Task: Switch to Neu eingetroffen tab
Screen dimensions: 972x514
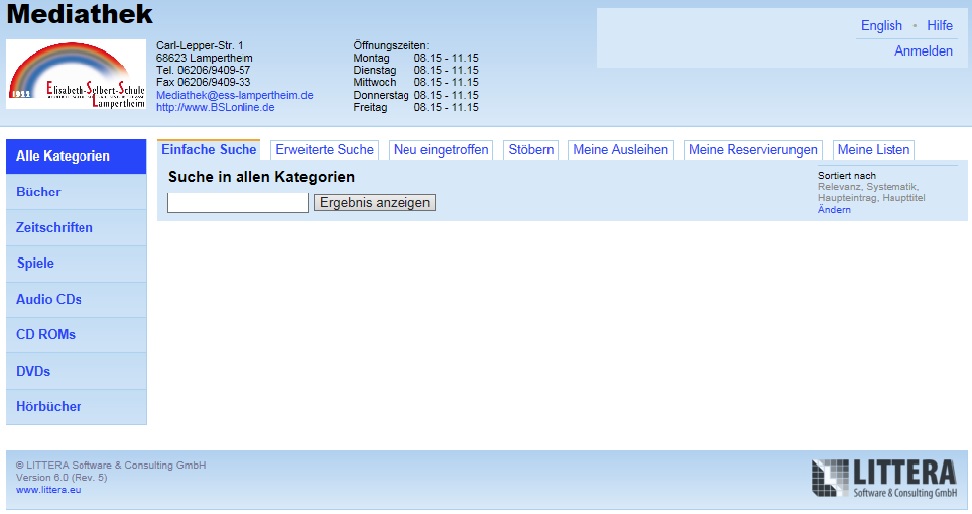Action: pyautogui.click(x=441, y=150)
